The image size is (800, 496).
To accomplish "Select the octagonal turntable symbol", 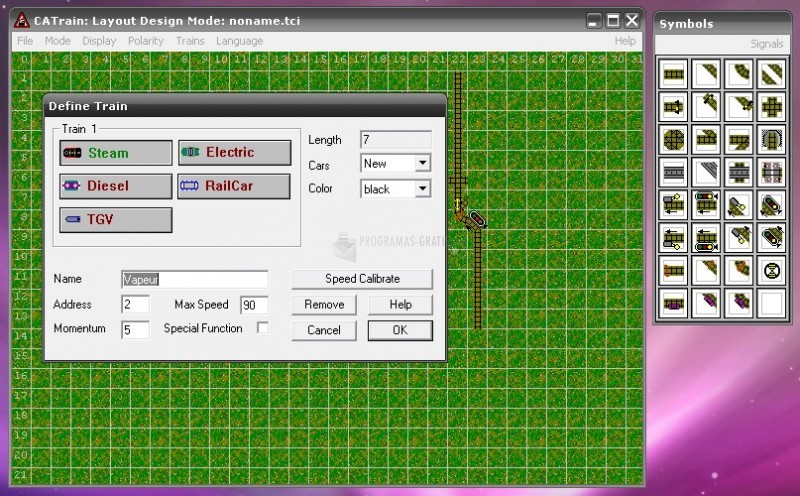I will [x=673, y=139].
